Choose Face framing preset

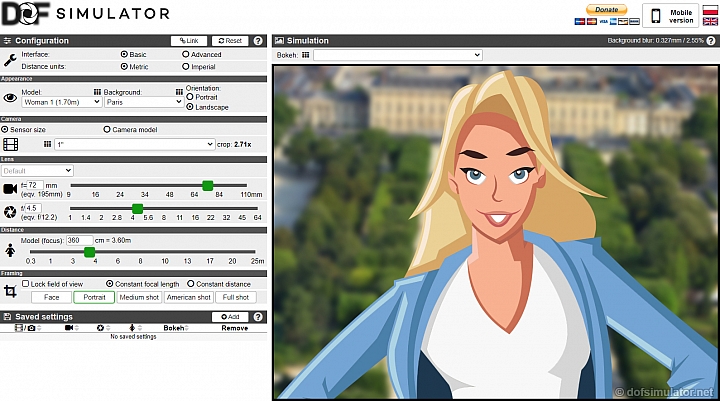pos(51,297)
